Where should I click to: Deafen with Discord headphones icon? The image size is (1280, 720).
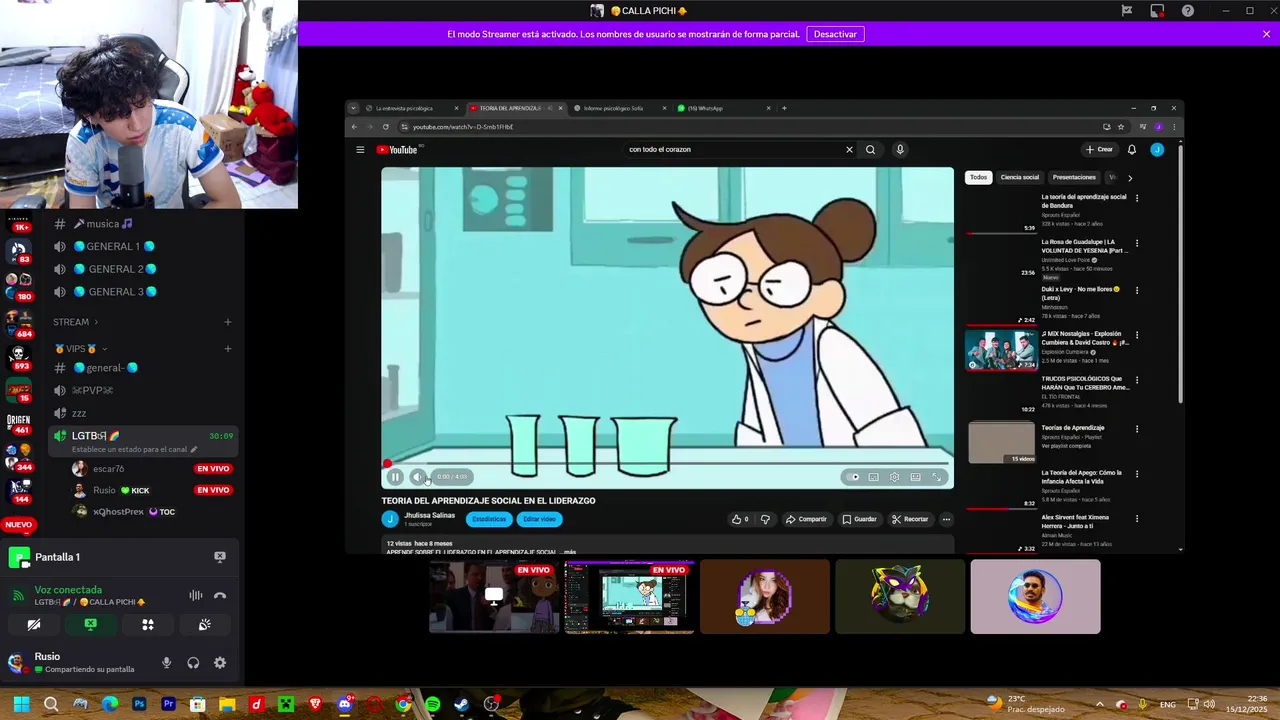(193, 663)
